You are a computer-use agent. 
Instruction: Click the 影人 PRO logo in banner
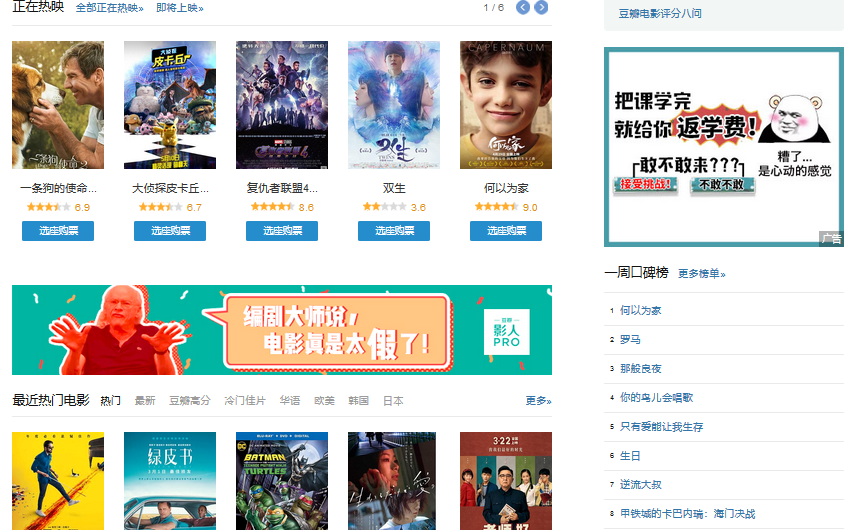pyautogui.click(x=506, y=332)
